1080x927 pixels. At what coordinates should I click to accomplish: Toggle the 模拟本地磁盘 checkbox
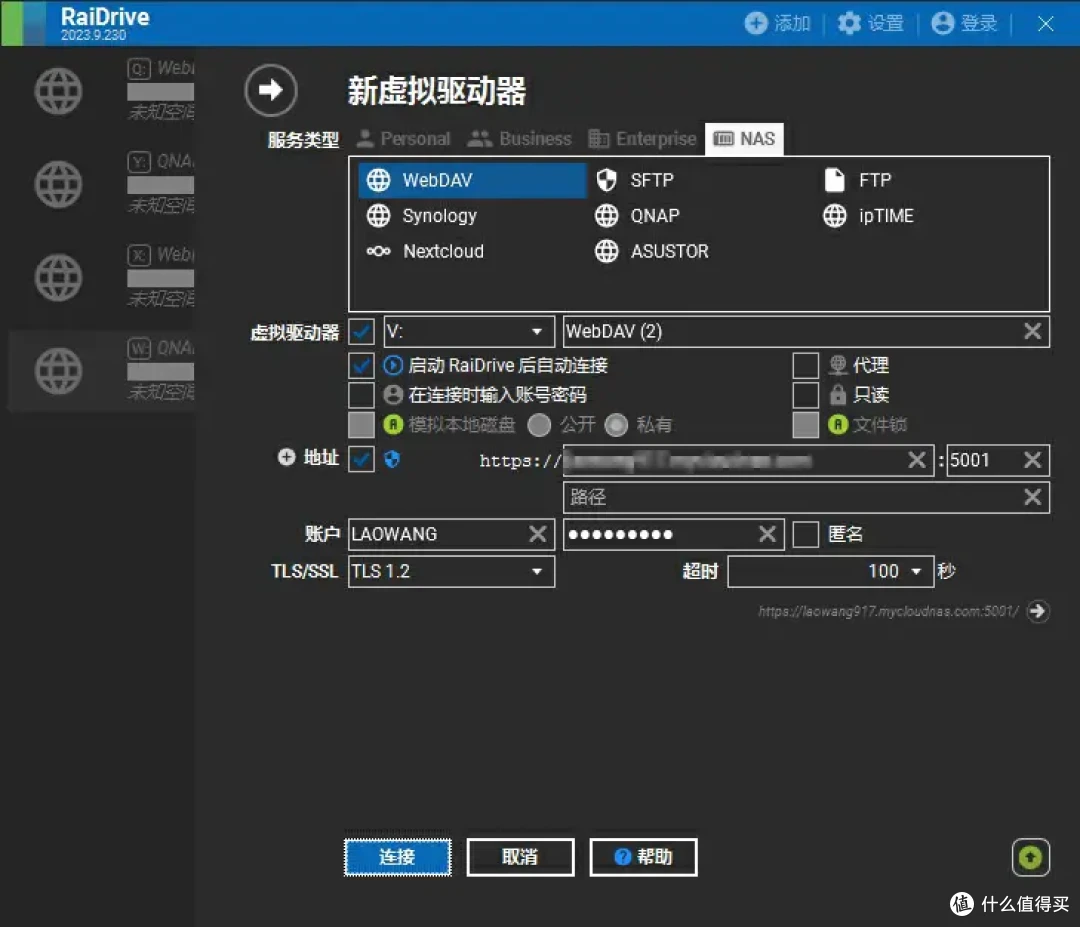(x=362, y=424)
